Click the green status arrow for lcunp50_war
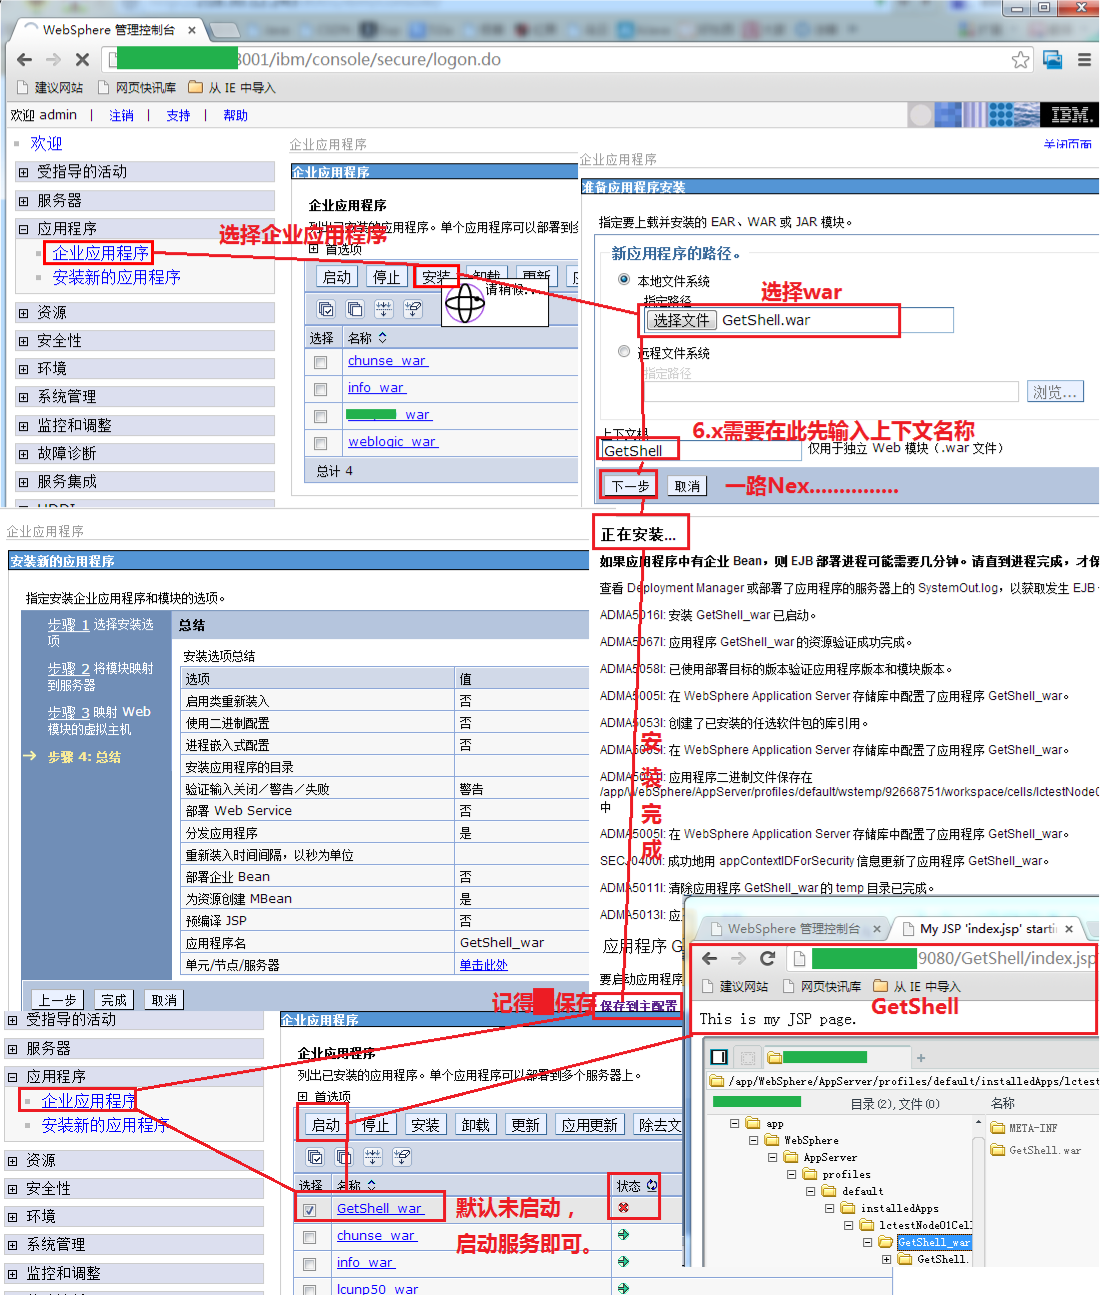Screen dimensions: 1100x1301 624,1289
